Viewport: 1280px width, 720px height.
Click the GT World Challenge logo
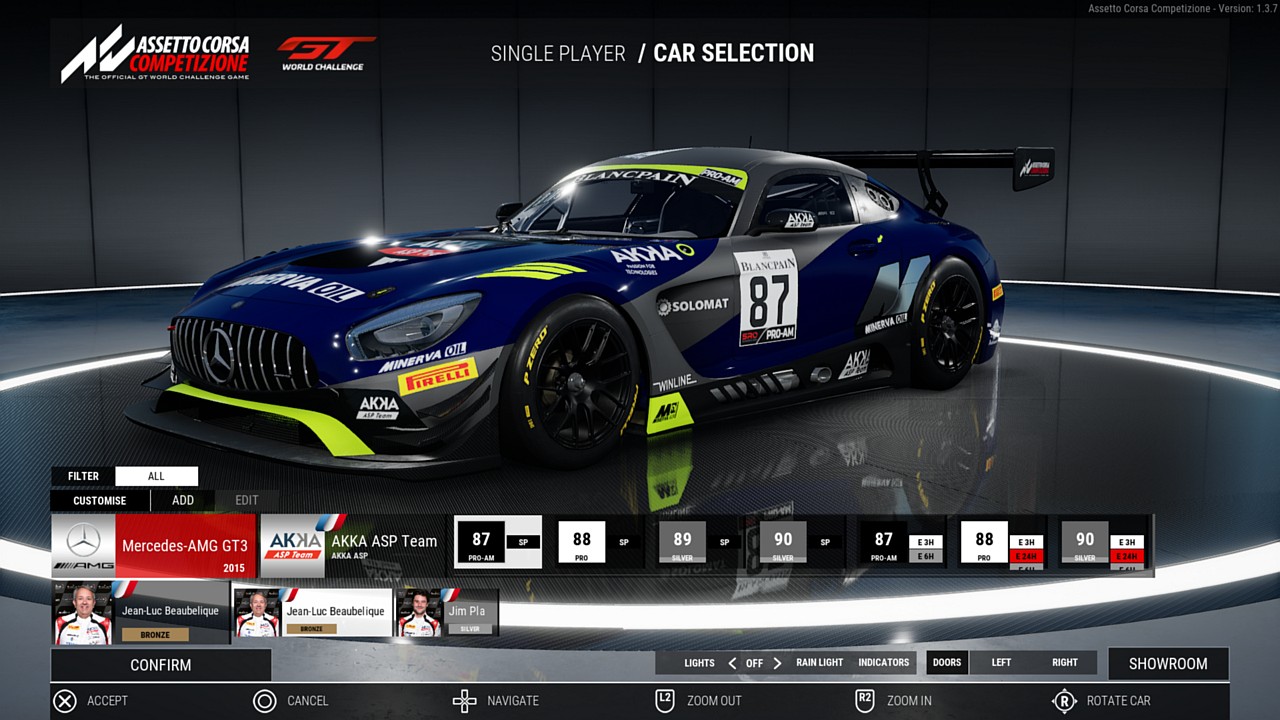click(323, 53)
